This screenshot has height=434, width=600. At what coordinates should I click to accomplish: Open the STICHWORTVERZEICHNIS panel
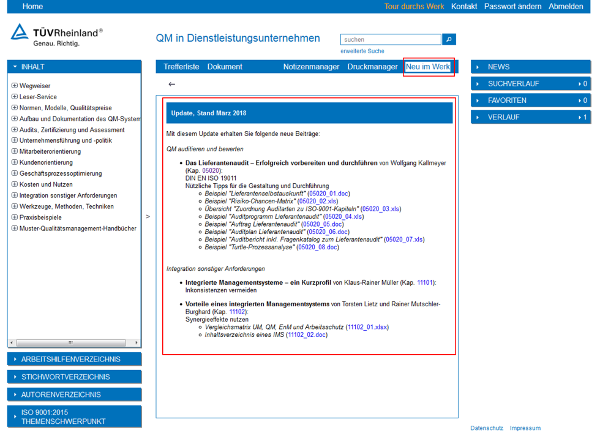tap(74, 377)
